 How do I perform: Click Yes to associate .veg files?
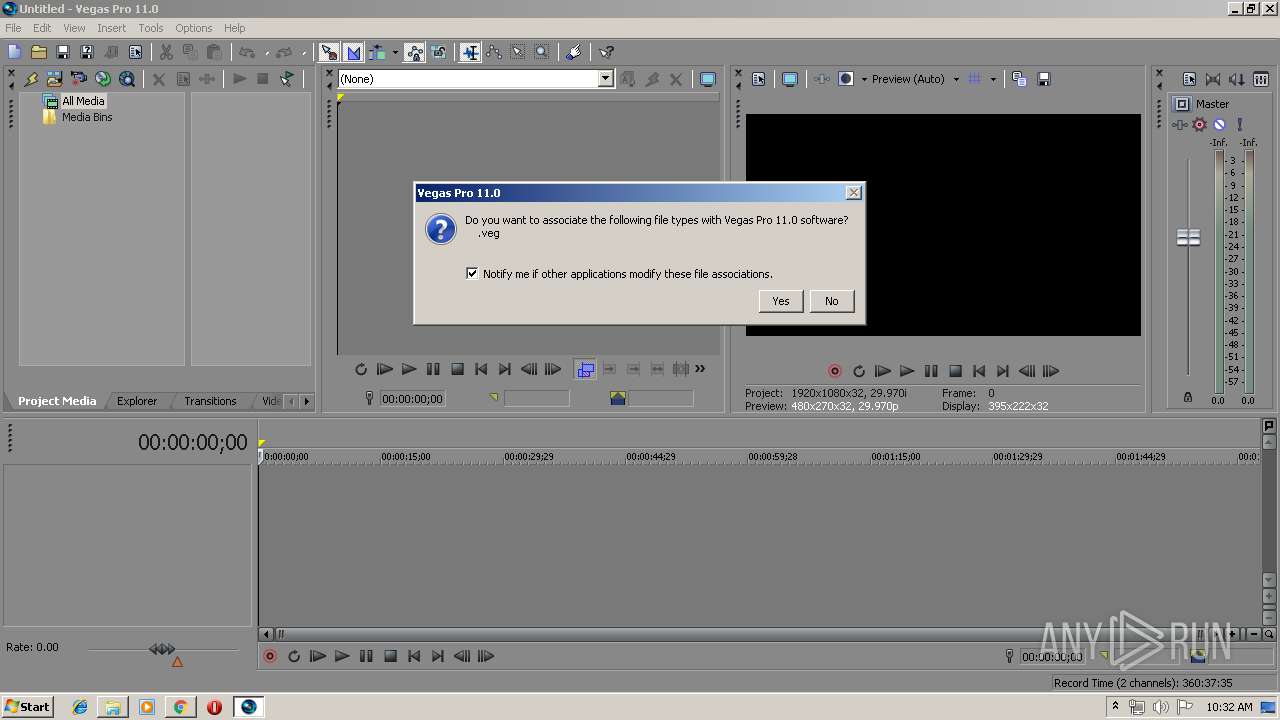[781, 301]
